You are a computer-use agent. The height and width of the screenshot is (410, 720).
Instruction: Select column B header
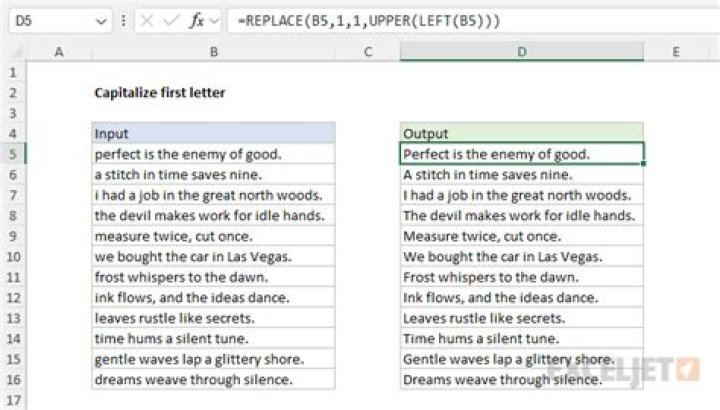tap(214, 52)
